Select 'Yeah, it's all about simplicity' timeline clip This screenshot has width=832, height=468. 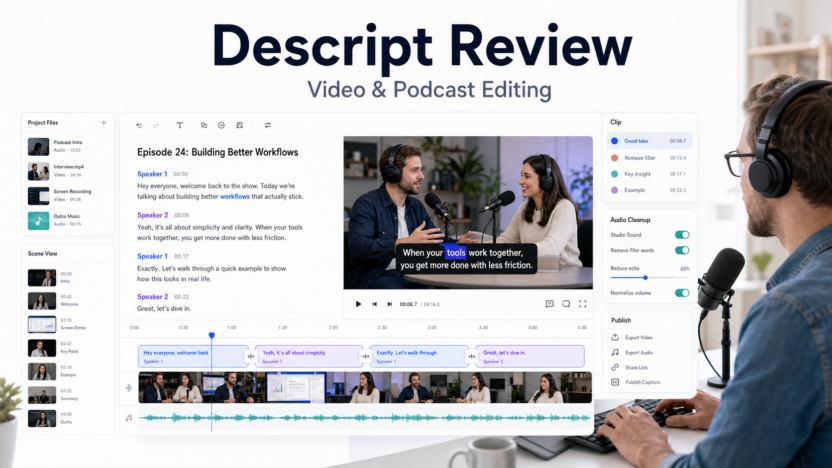309,356
